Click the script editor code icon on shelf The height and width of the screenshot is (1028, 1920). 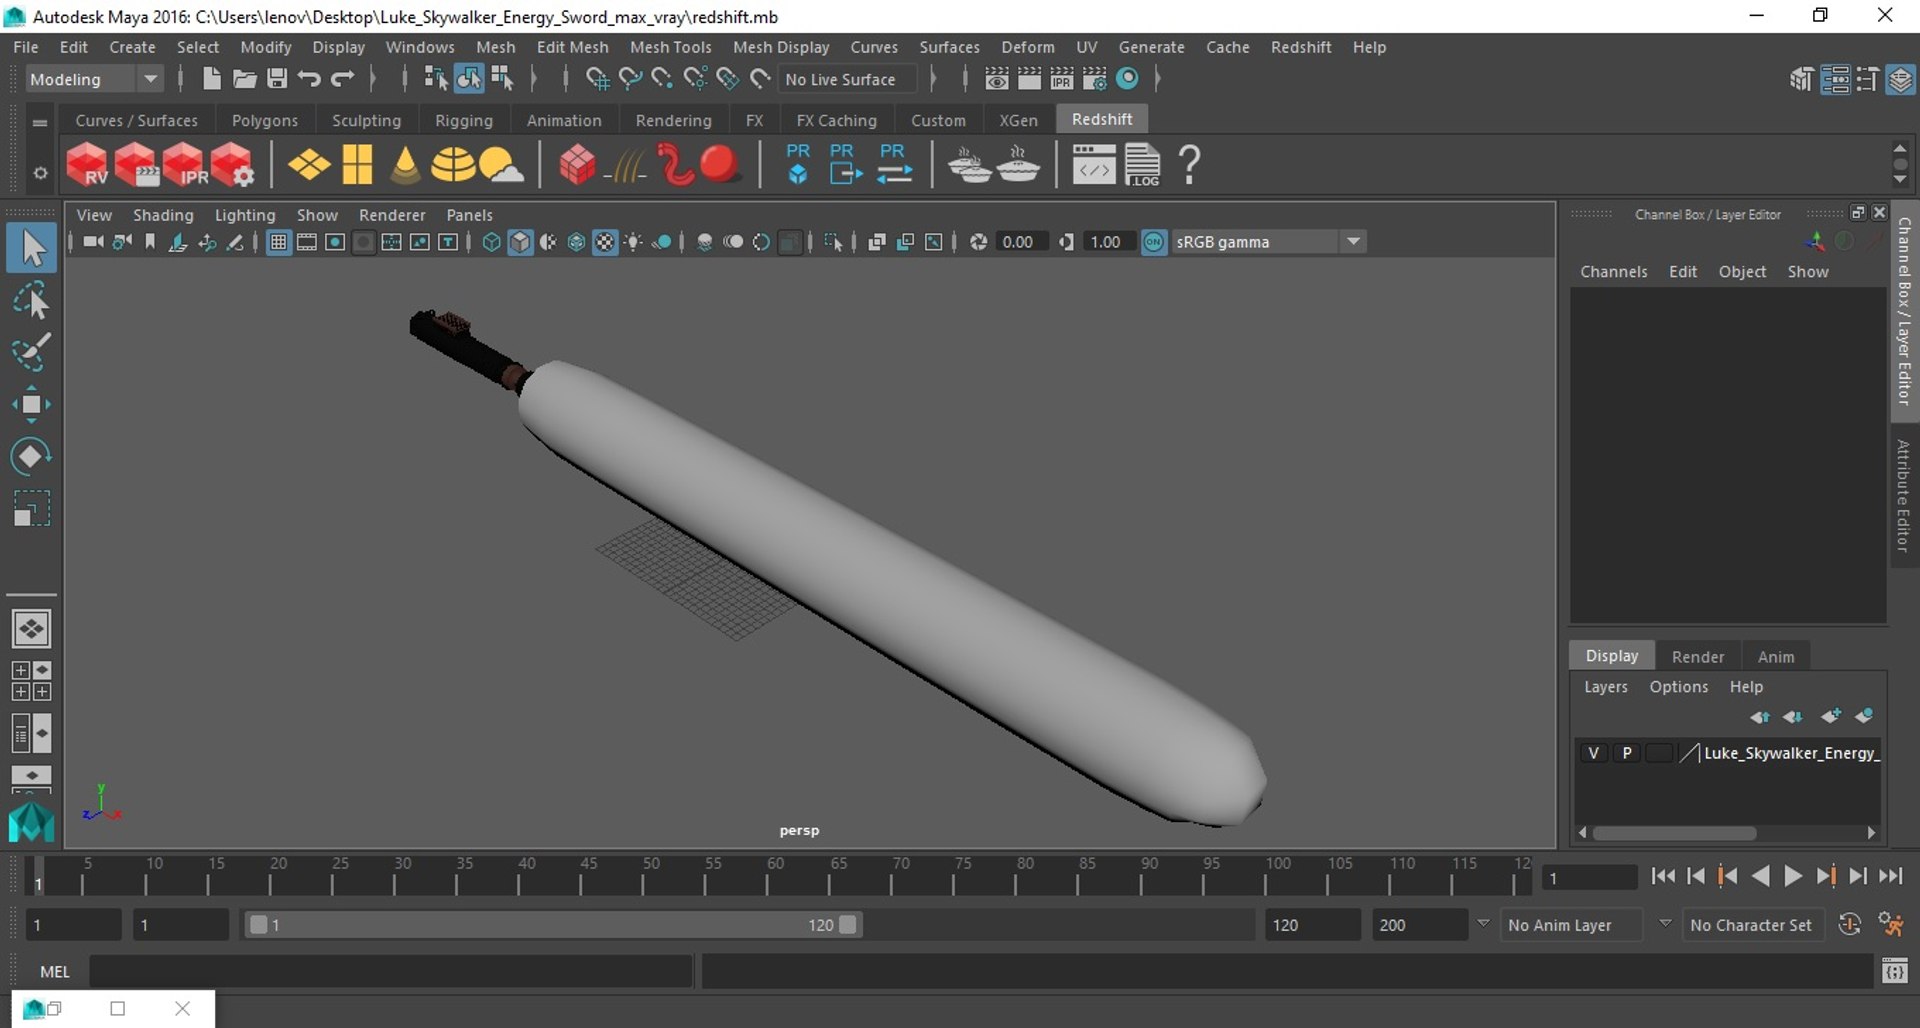pos(1094,165)
